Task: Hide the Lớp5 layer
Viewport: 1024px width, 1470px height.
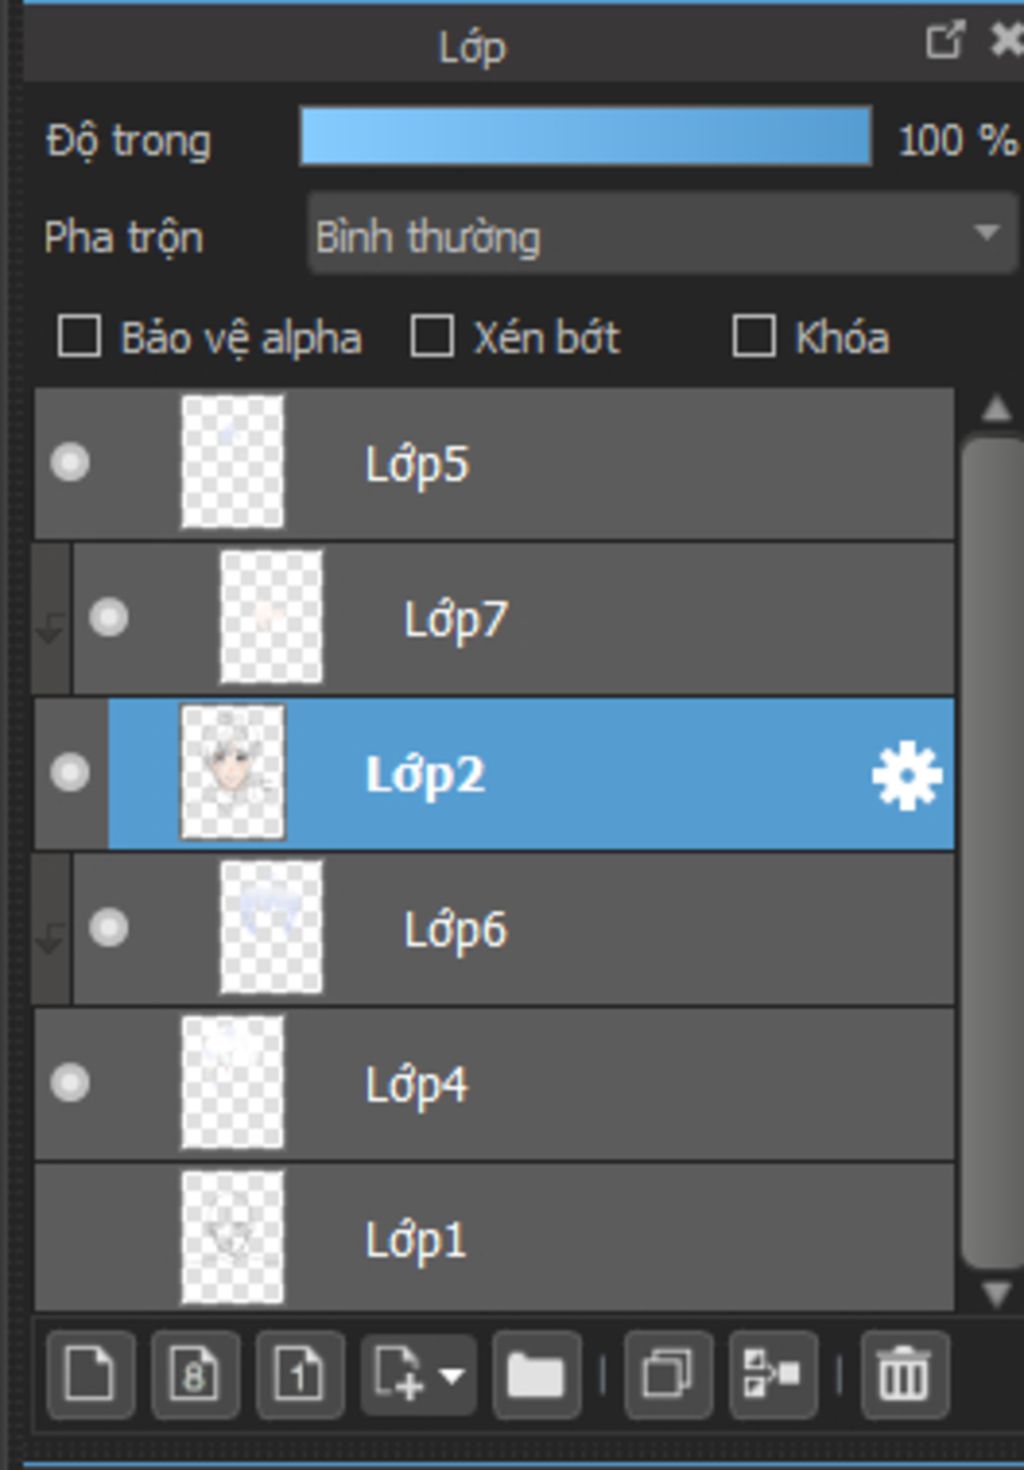Action: pyautogui.click(x=70, y=463)
